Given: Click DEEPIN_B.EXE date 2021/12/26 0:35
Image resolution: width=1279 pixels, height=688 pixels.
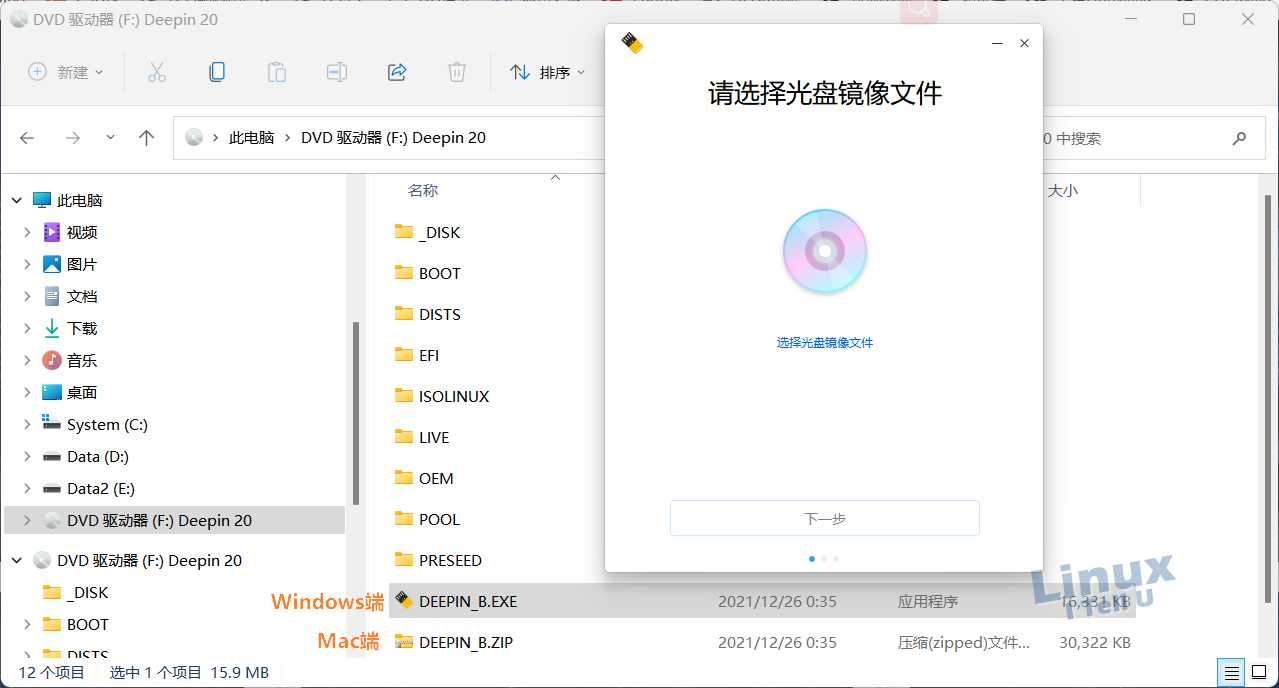Looking at the screenshot, I should [777, 601].
